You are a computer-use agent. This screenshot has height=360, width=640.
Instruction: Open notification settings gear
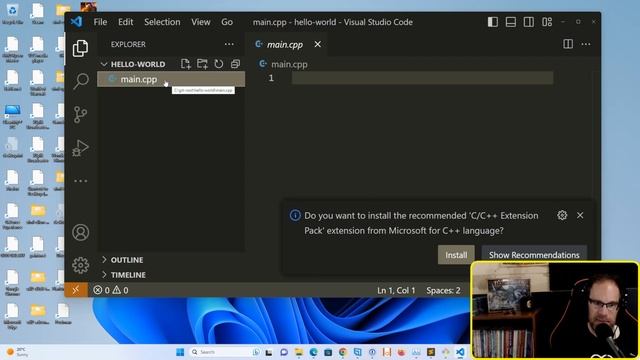click(x=562, y=215)
